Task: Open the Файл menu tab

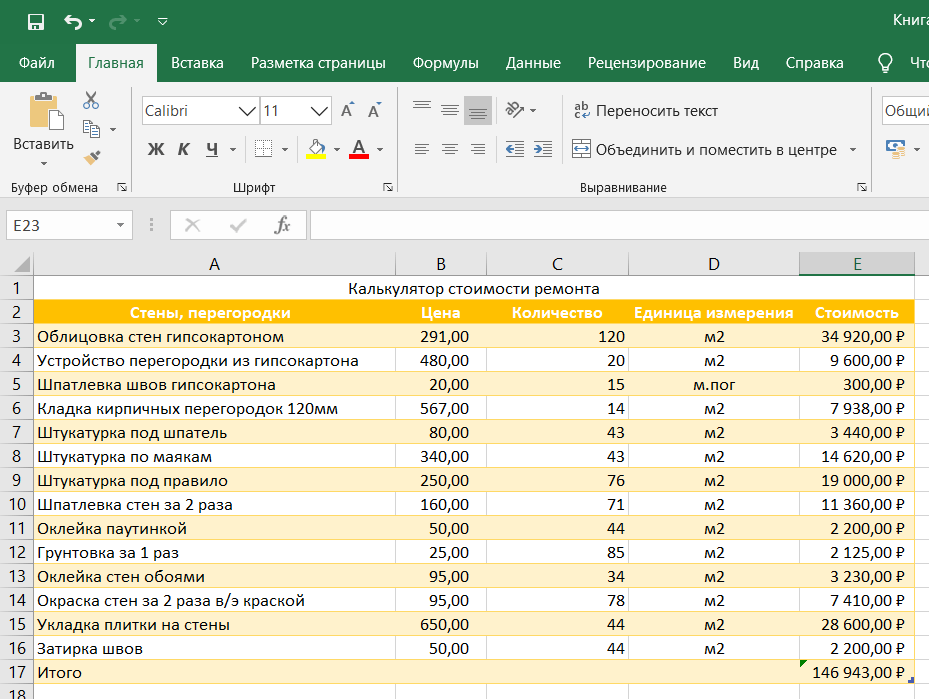Action: (x=37, y=63)
